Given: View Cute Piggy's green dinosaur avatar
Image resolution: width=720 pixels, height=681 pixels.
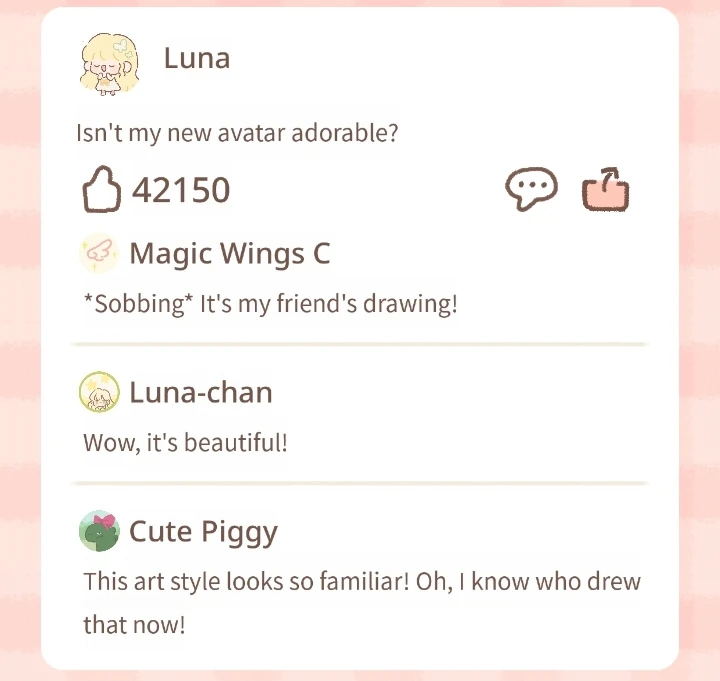Looking at the screenshot, I should coord(99,531).
